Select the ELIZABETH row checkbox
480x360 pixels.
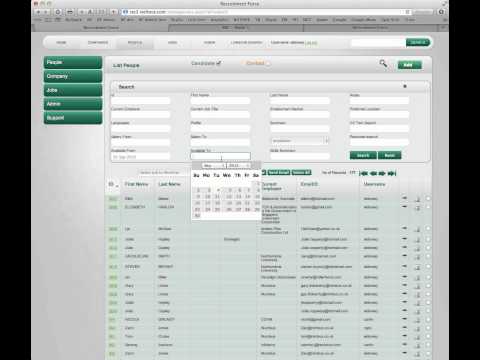pyautogui.click(x=428, y=207)
